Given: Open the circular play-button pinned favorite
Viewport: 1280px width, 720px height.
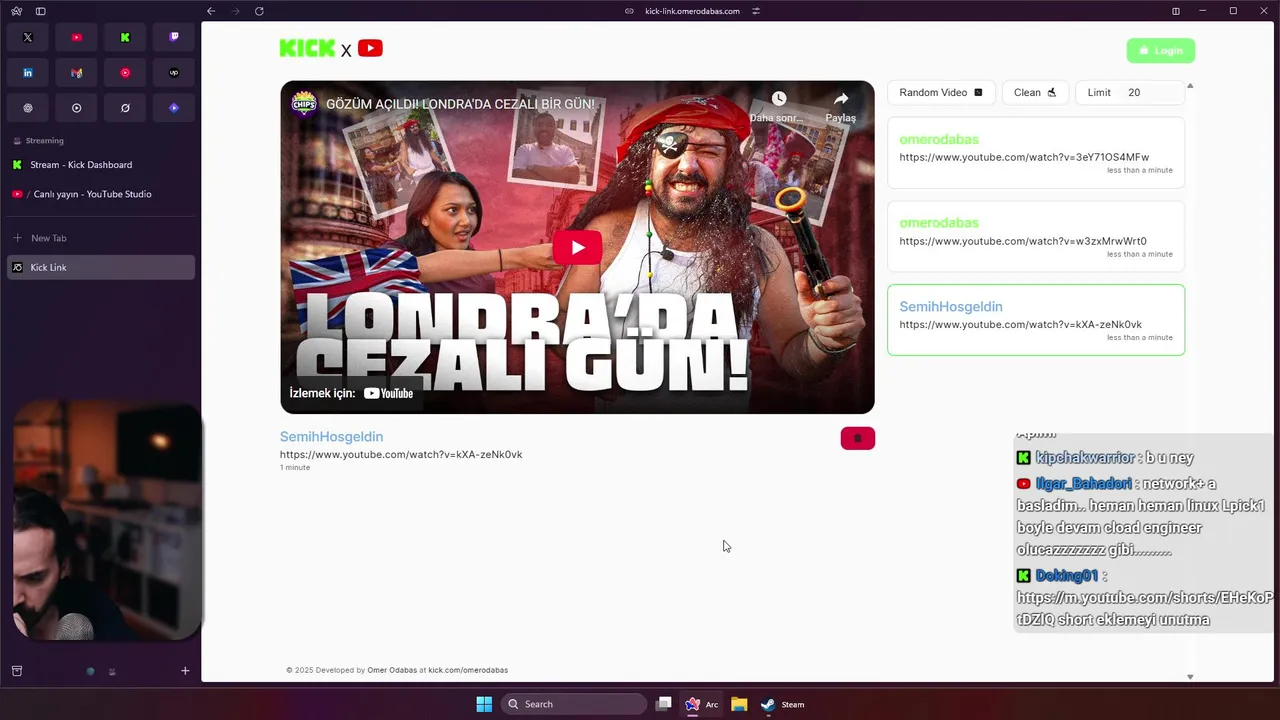Looking at the screenshot, I should (76, 108).
